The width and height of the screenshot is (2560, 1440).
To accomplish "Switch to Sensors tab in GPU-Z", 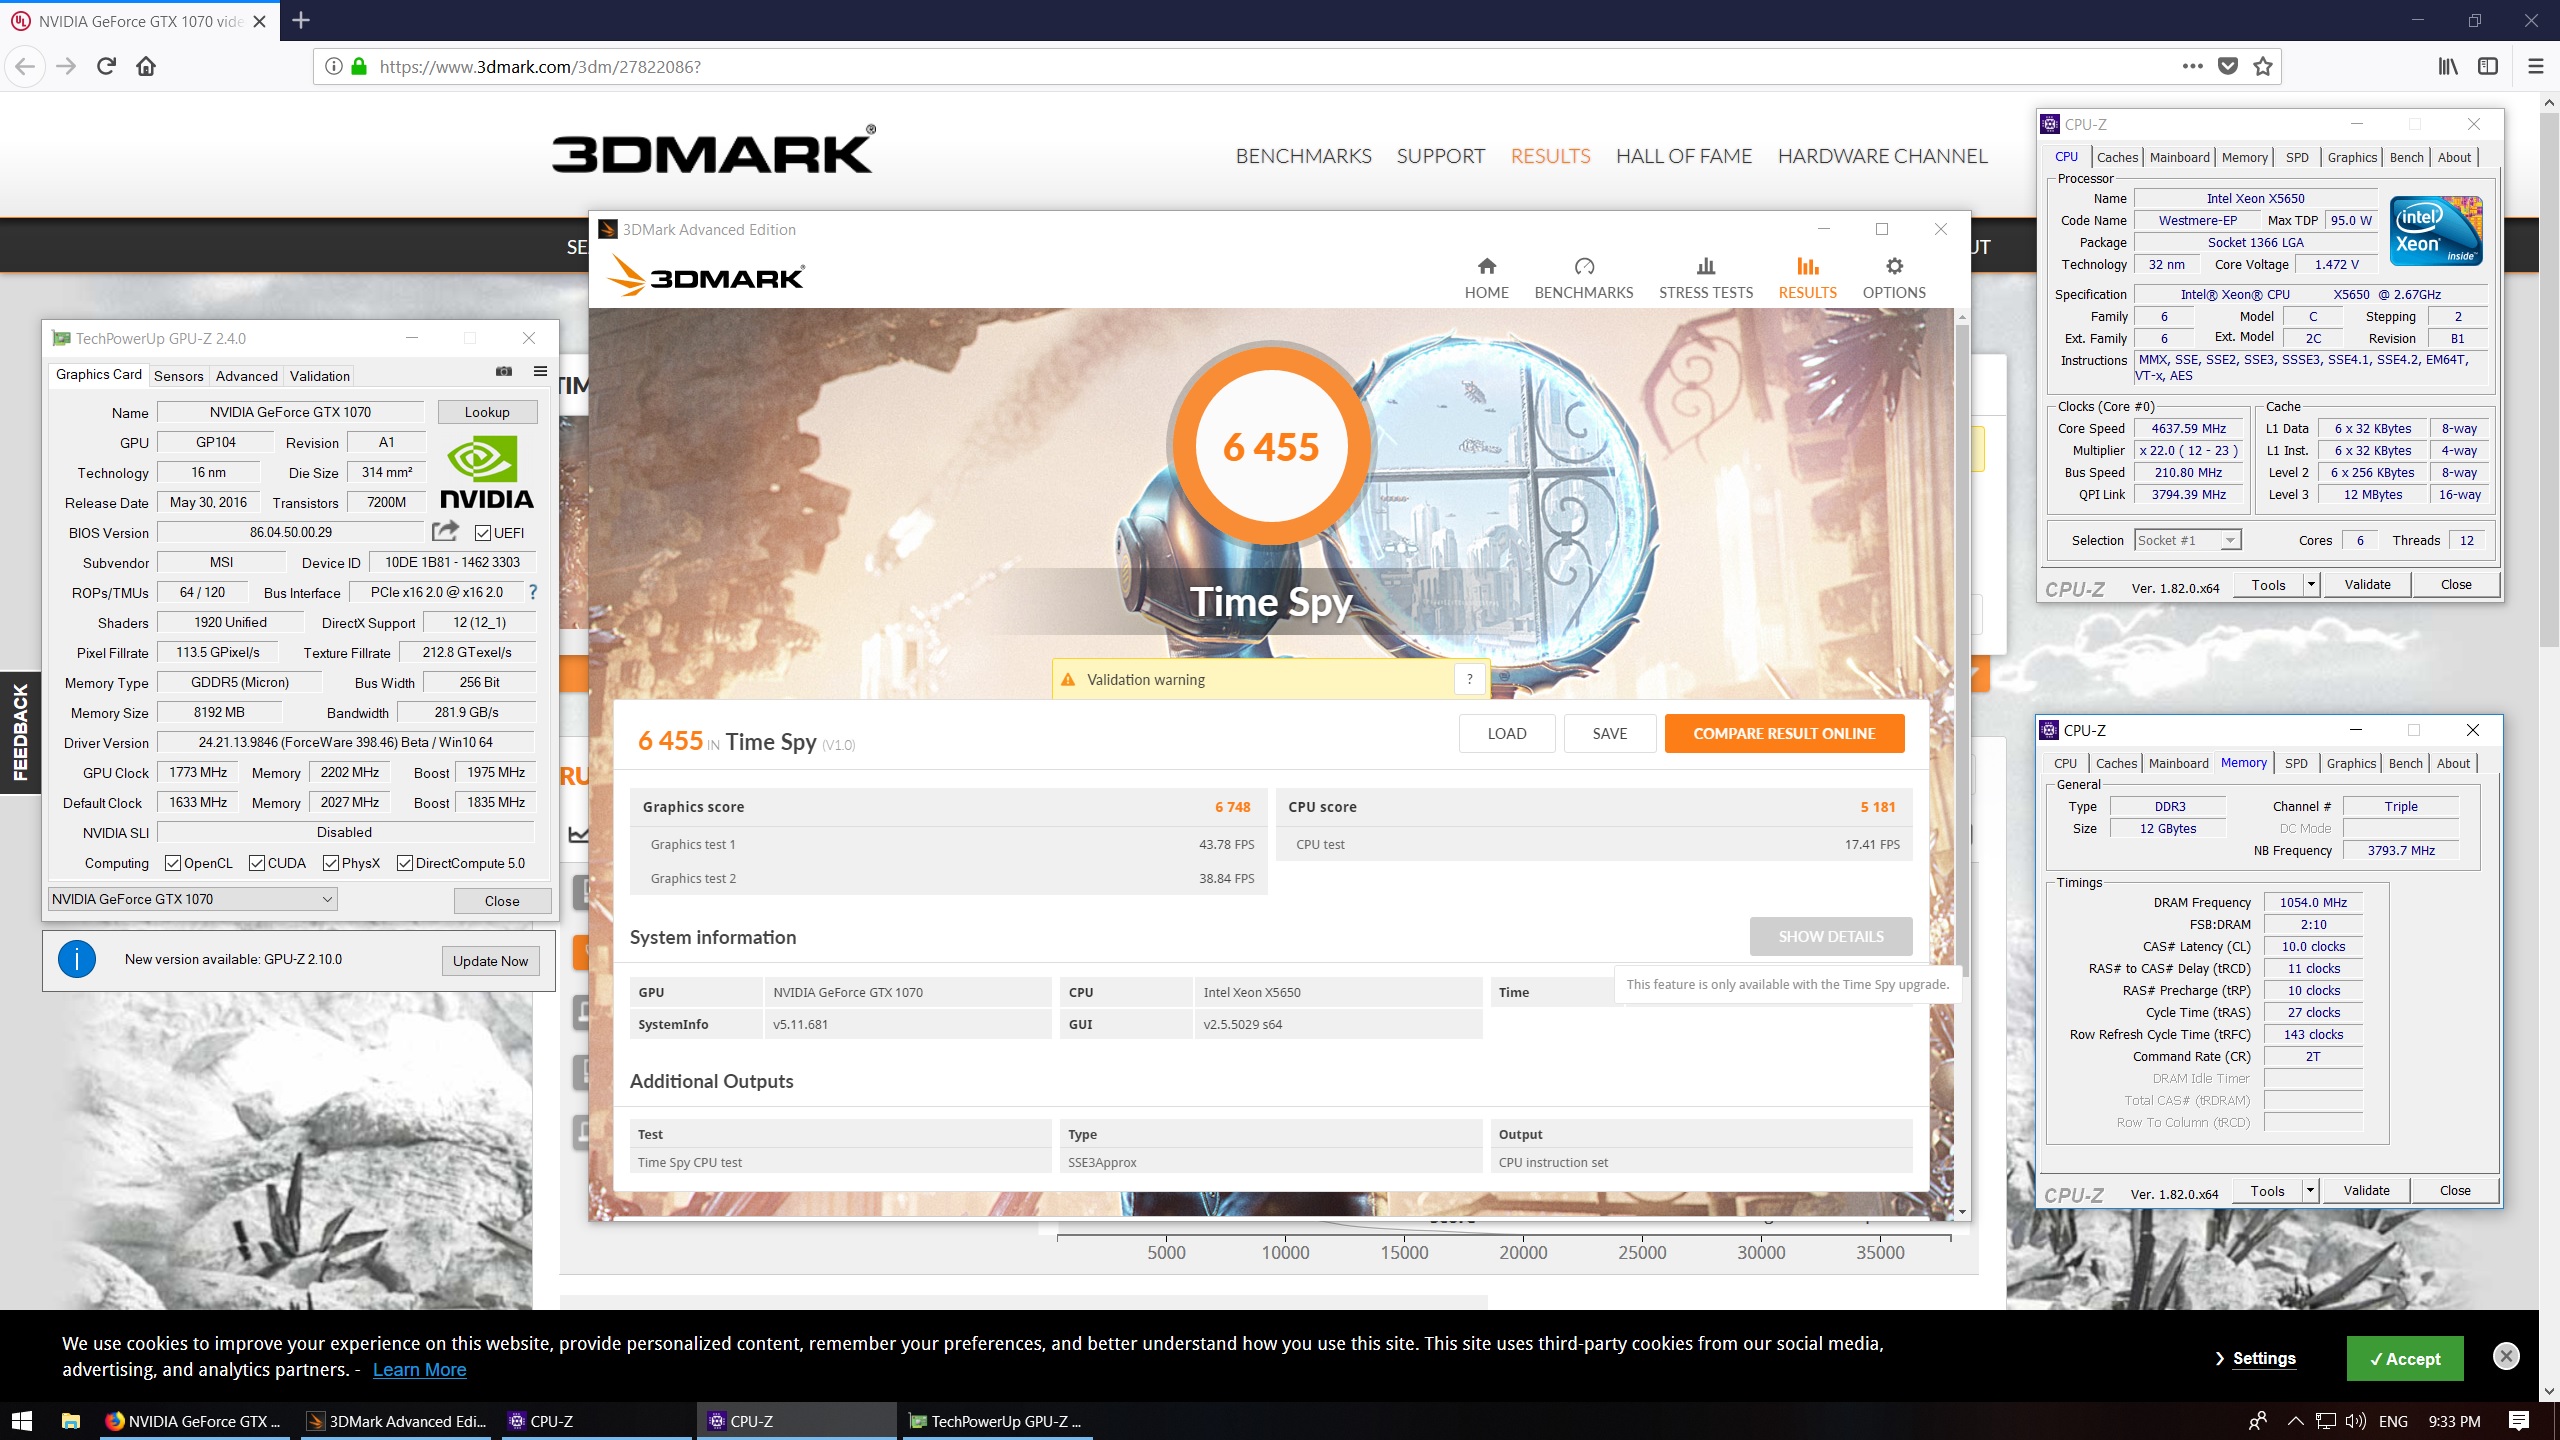I will [179, 376].
